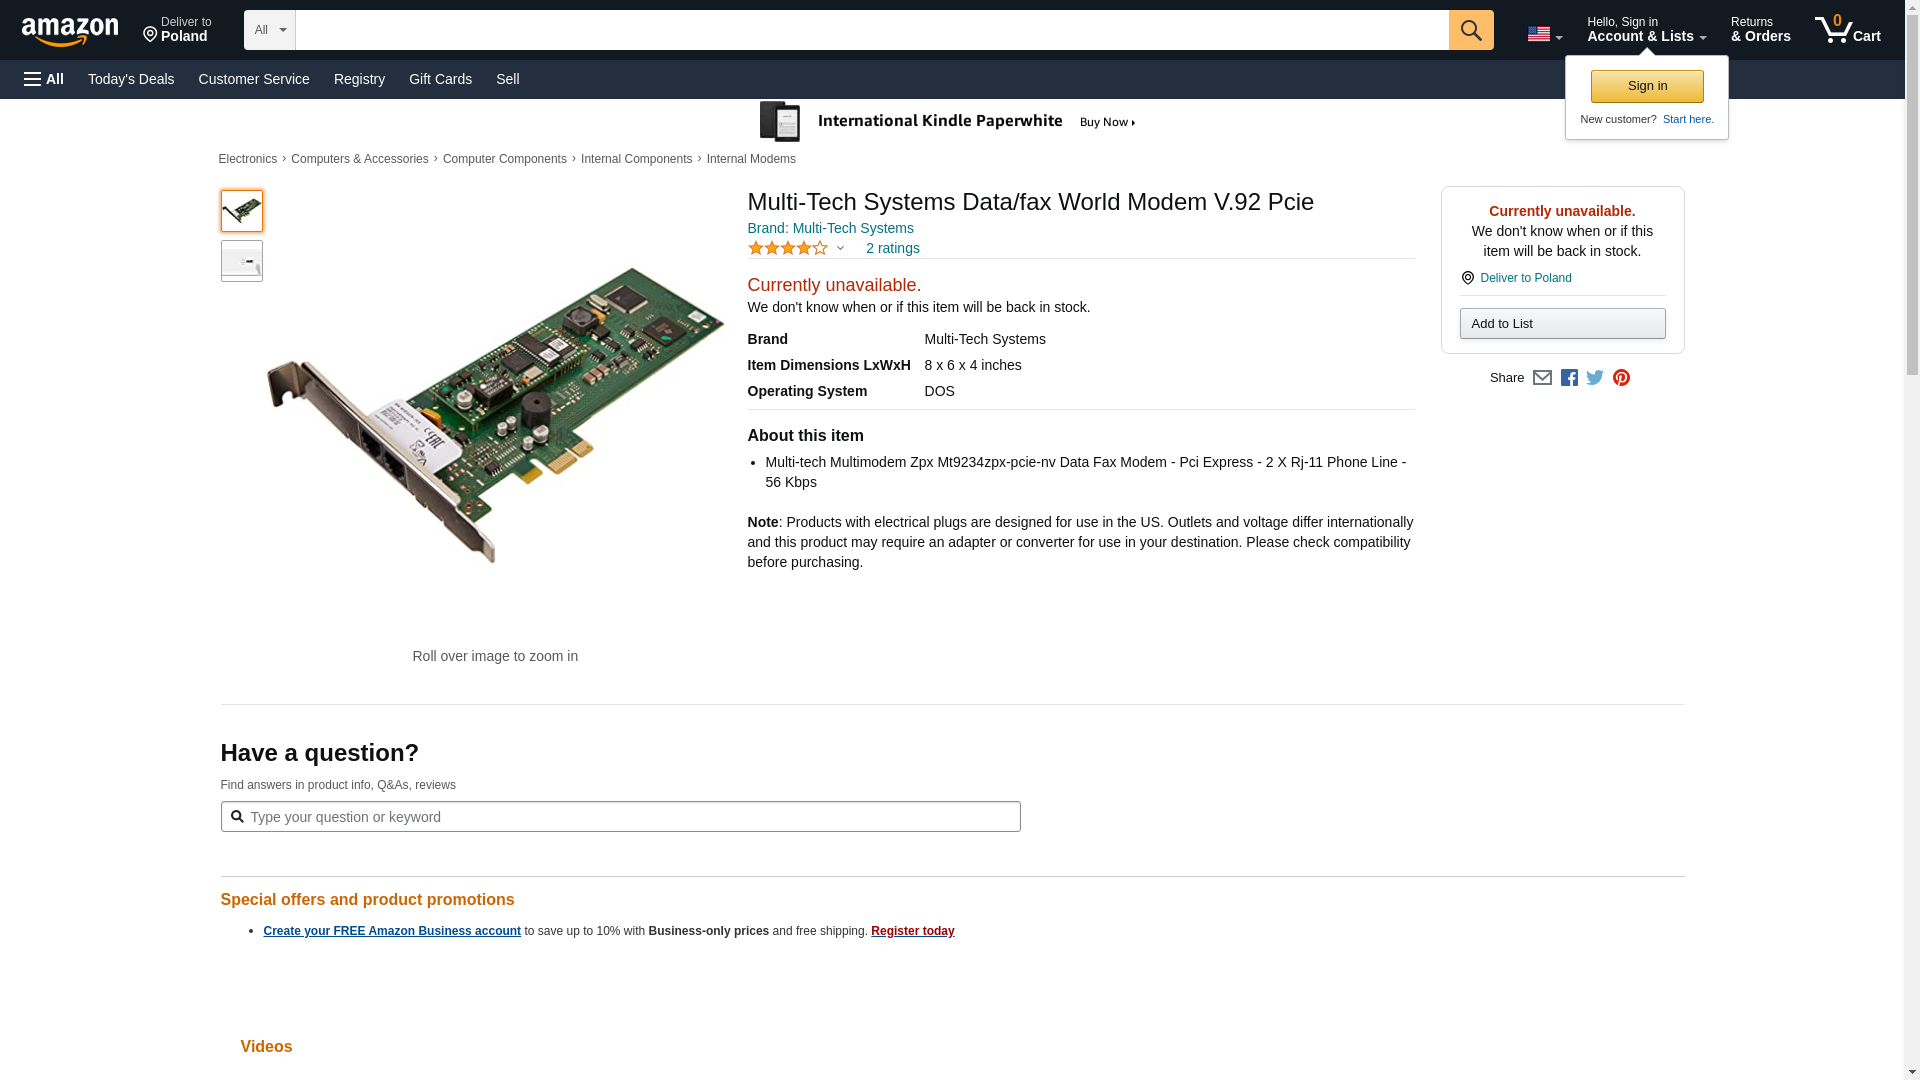The height and width of the screenshot is (1080, 1920).
Task: Click the yellow Sign in button
Action: (x=1647, y=86)
